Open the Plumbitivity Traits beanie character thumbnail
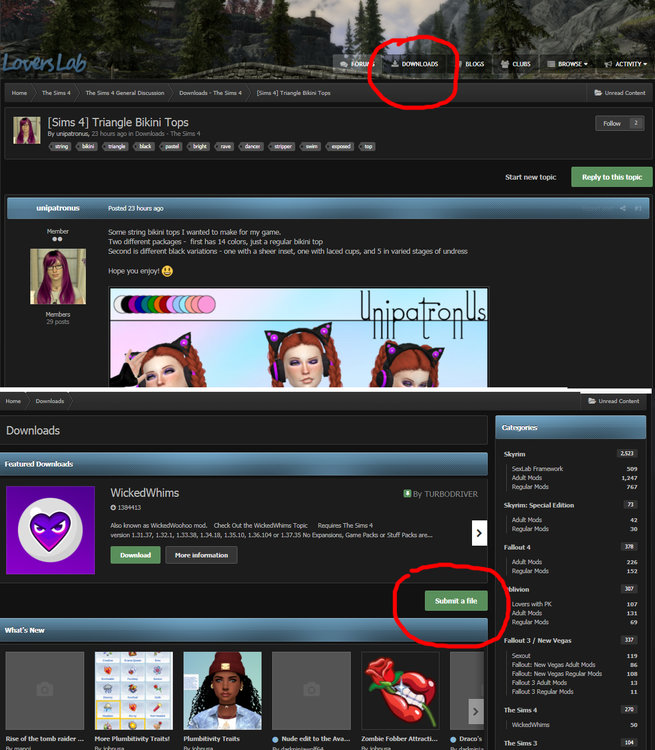This screenshot has width=655, height=750. pos(222,690)
